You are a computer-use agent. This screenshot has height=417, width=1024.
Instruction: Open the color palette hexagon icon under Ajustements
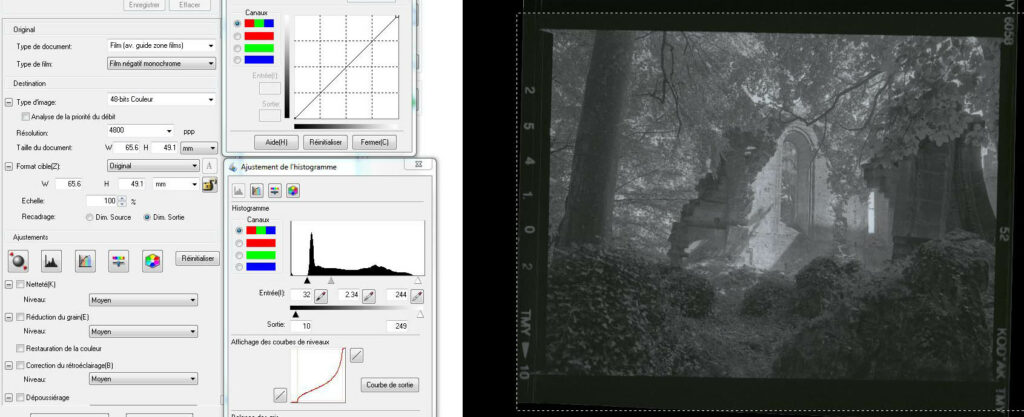[152, 261]
